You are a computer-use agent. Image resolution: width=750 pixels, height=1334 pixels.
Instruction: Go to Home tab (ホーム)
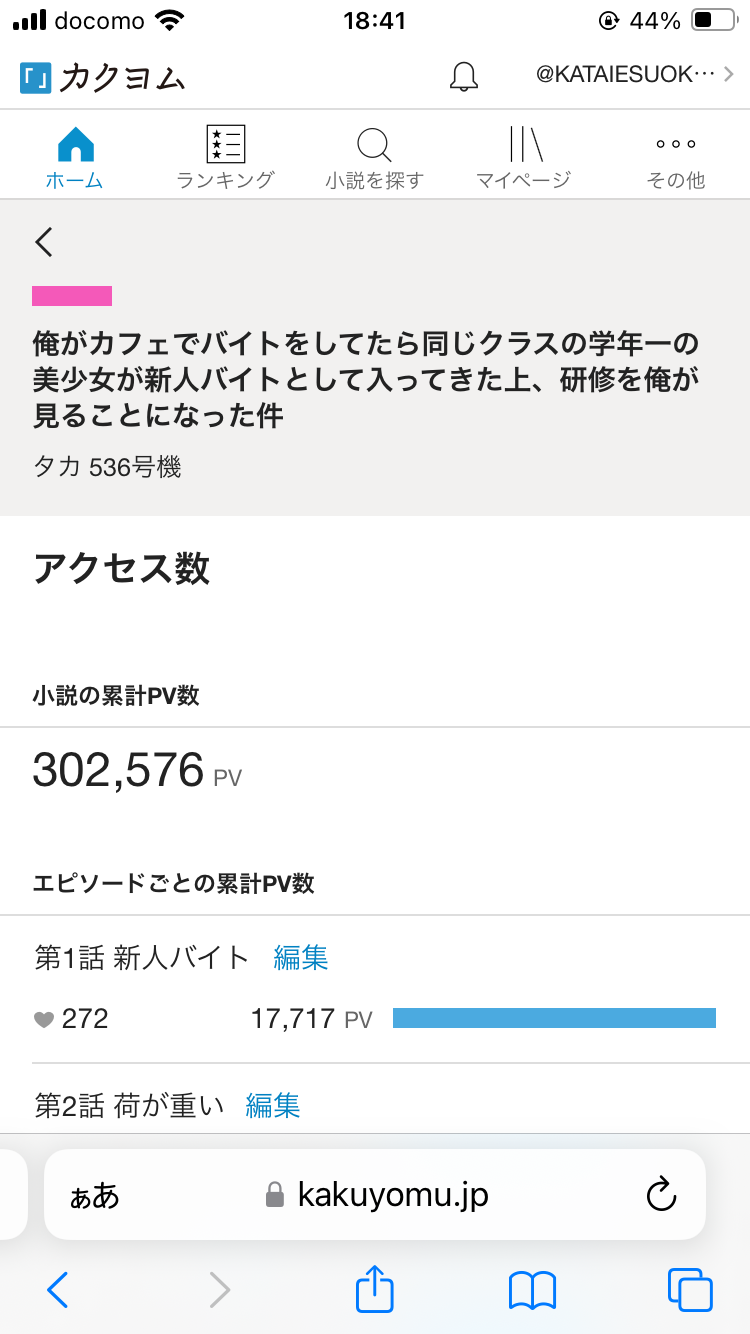75,157
